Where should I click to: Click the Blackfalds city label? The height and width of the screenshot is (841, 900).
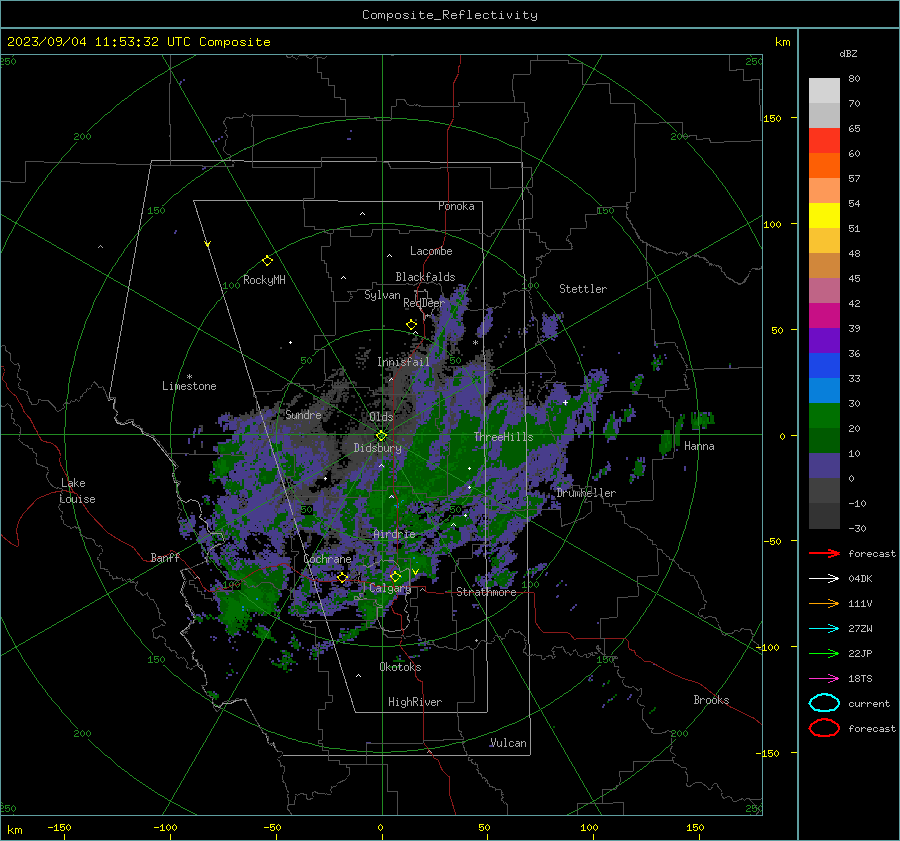[425, 277]
